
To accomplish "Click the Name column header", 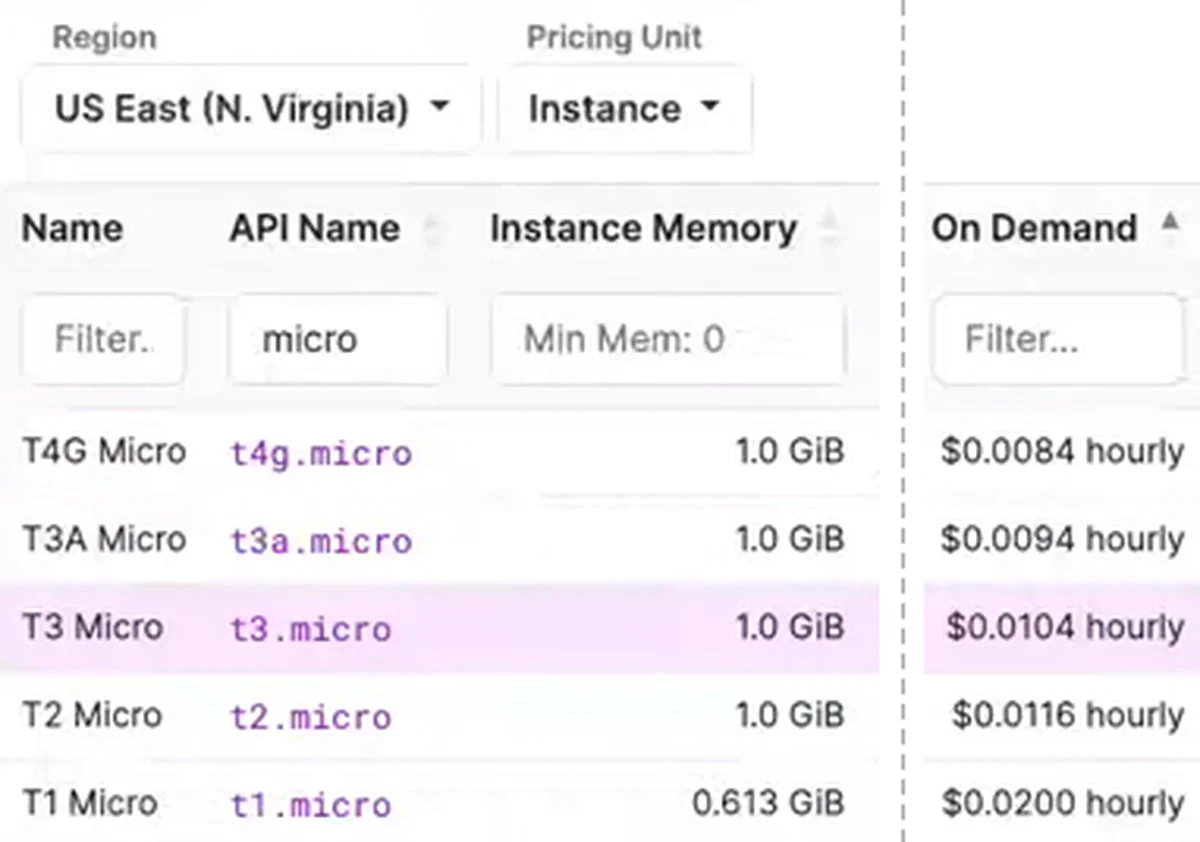I will tap(72, 229).
